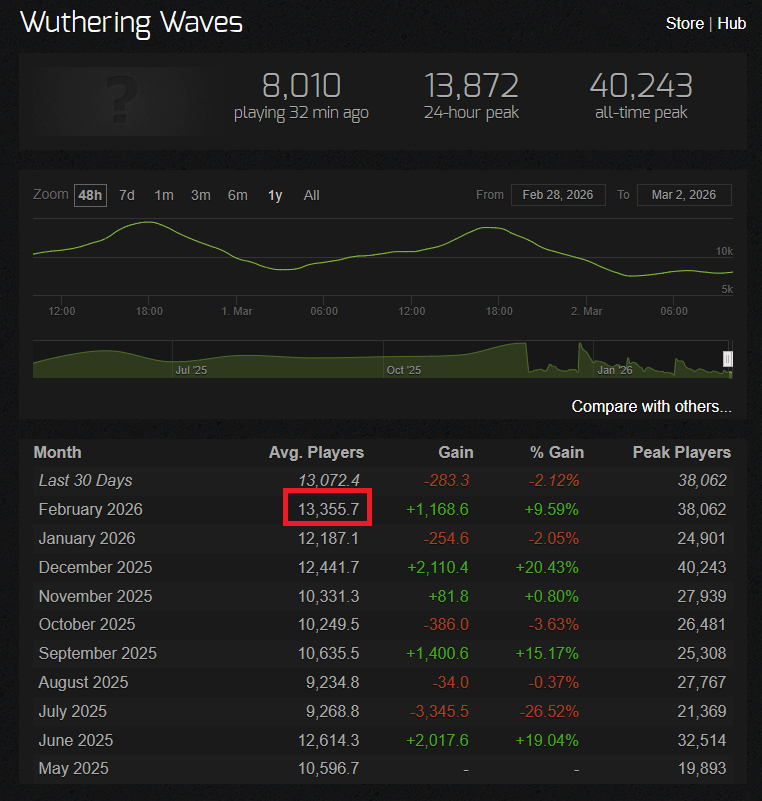
Task: Select the May 2025 row label
Action: click(x=74, y=768)
